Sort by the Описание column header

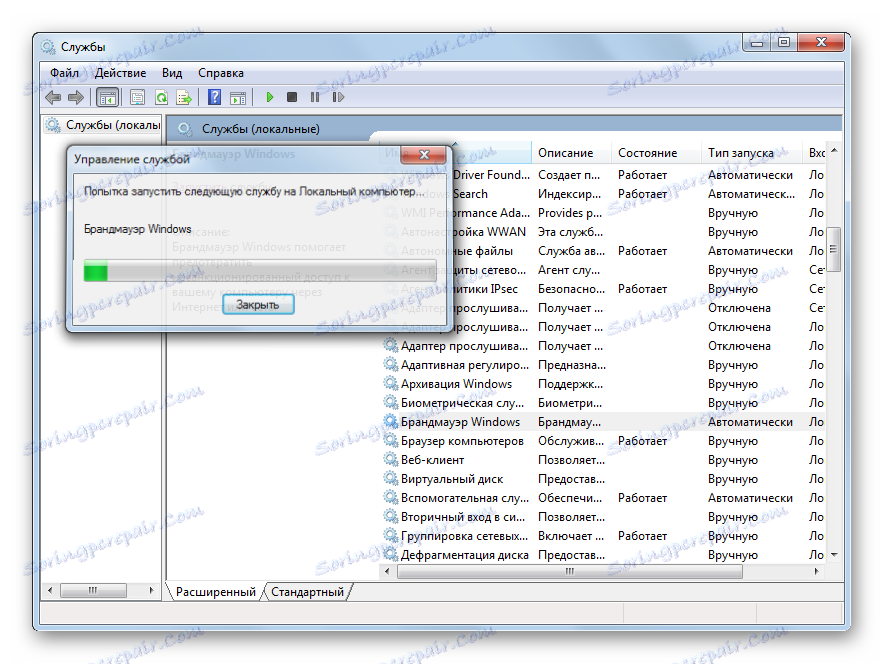571,153
